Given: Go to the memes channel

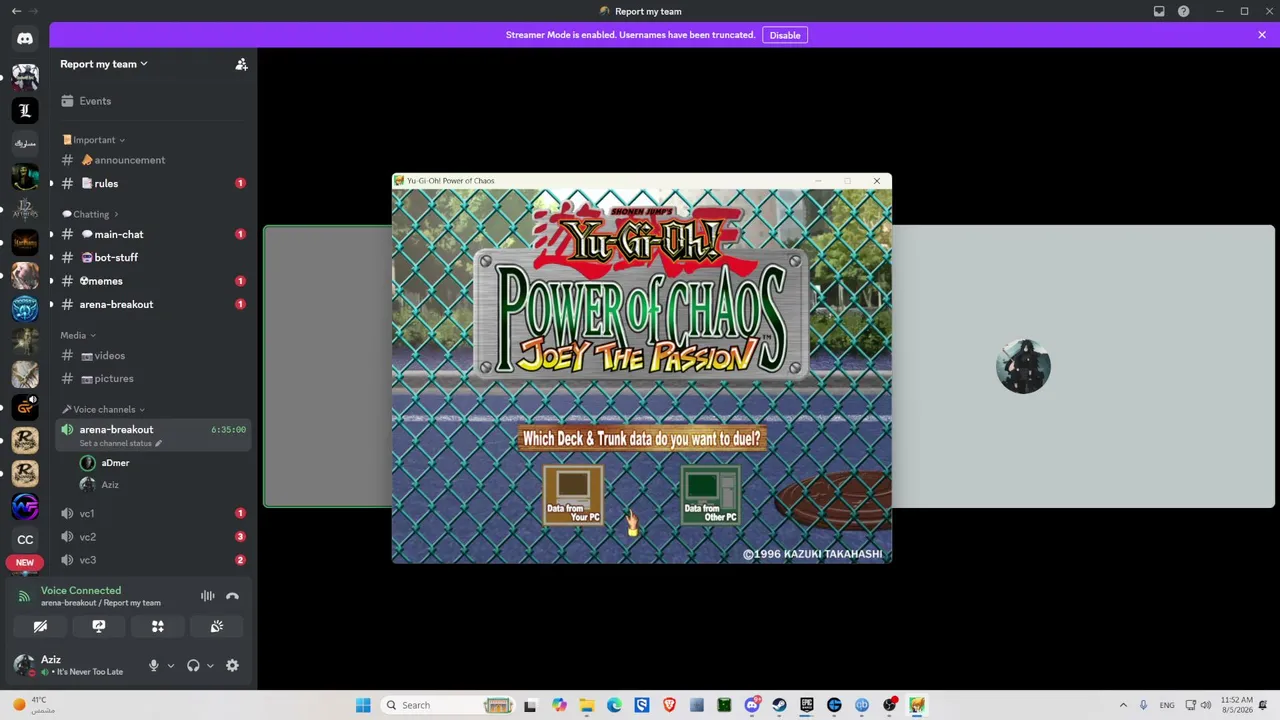Looking at the screenshot, I should (152, 281).
